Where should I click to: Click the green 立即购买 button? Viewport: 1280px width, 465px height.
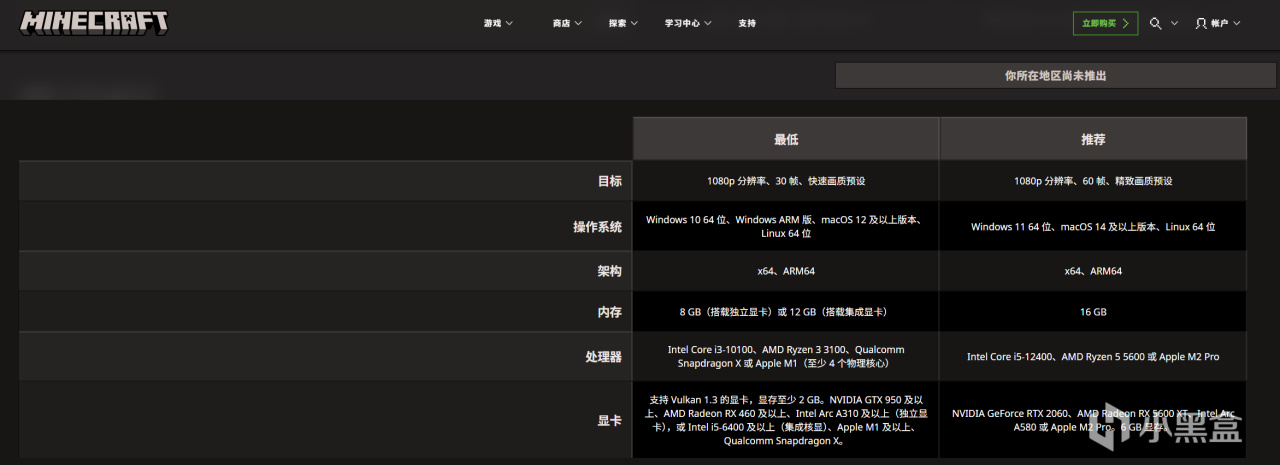pyautogui.click(x=1105, y=23)
